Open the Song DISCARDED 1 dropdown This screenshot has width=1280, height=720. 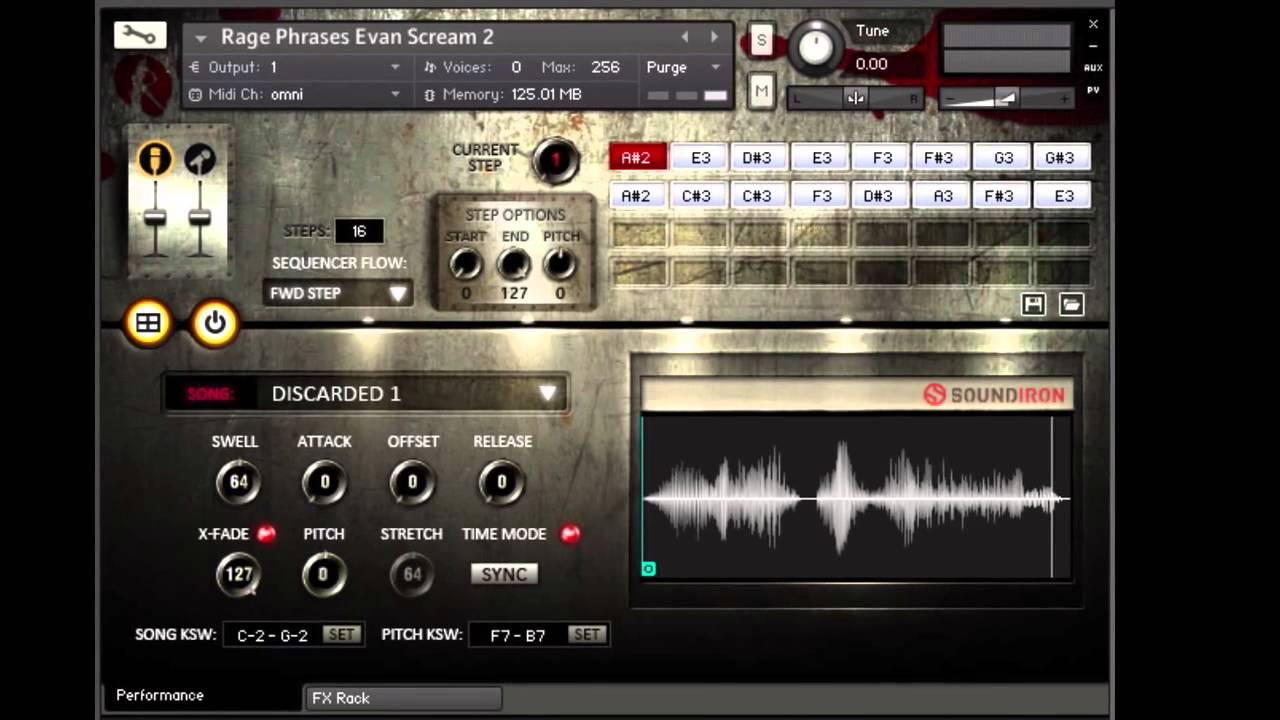365,393
